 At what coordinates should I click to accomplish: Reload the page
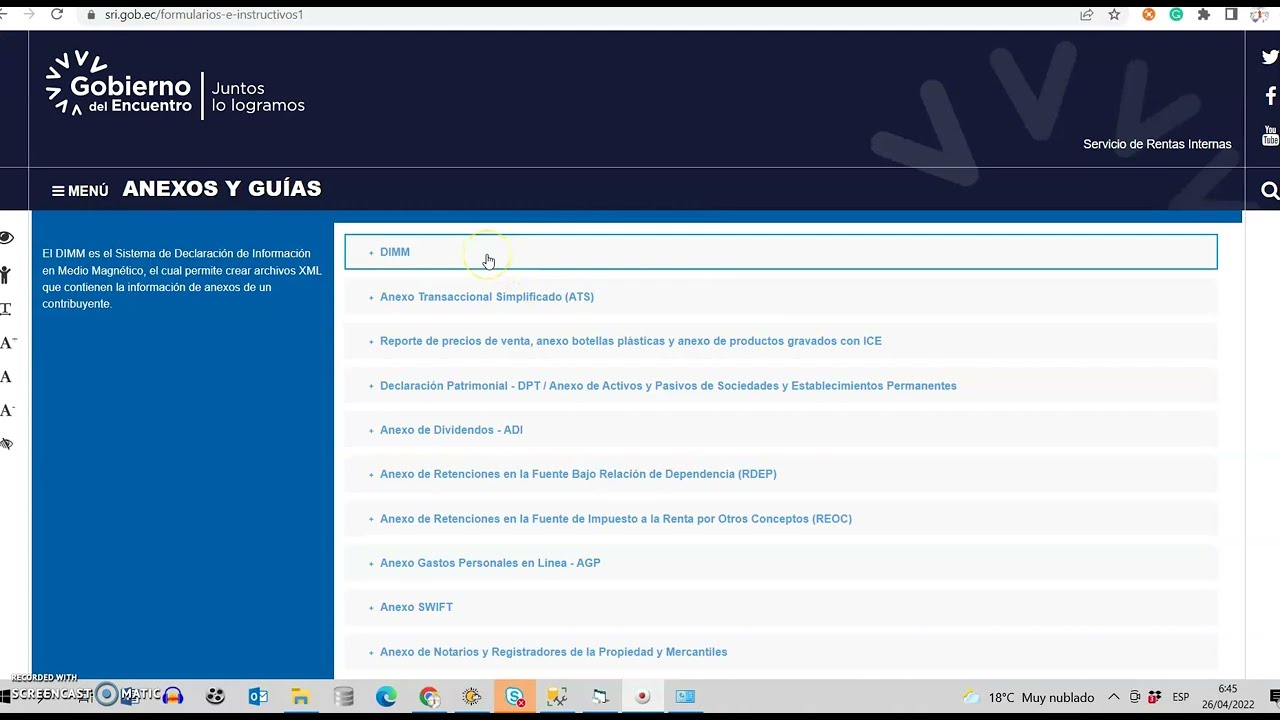coord(57,15)
